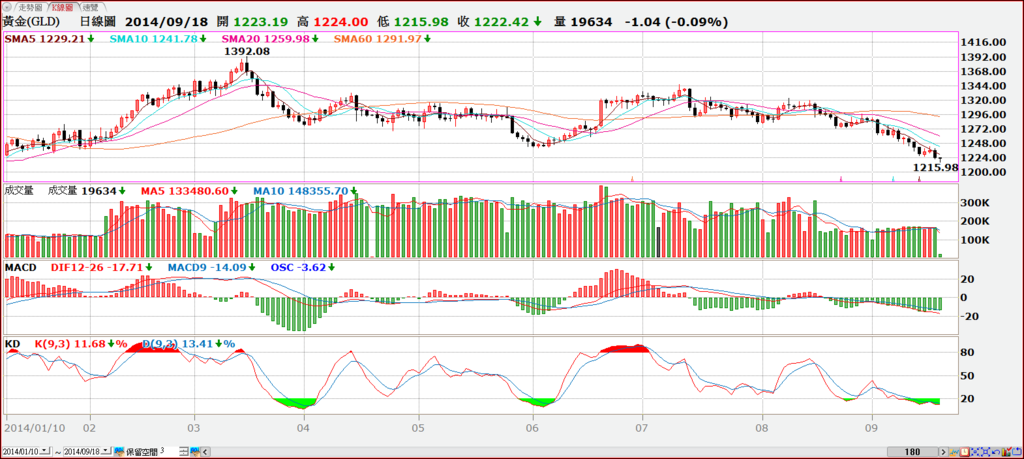The height and width of the screenshot is (459, 1024).
Task: Adjust the 保留空間 spinner arrows
Action: pos(184,451)
